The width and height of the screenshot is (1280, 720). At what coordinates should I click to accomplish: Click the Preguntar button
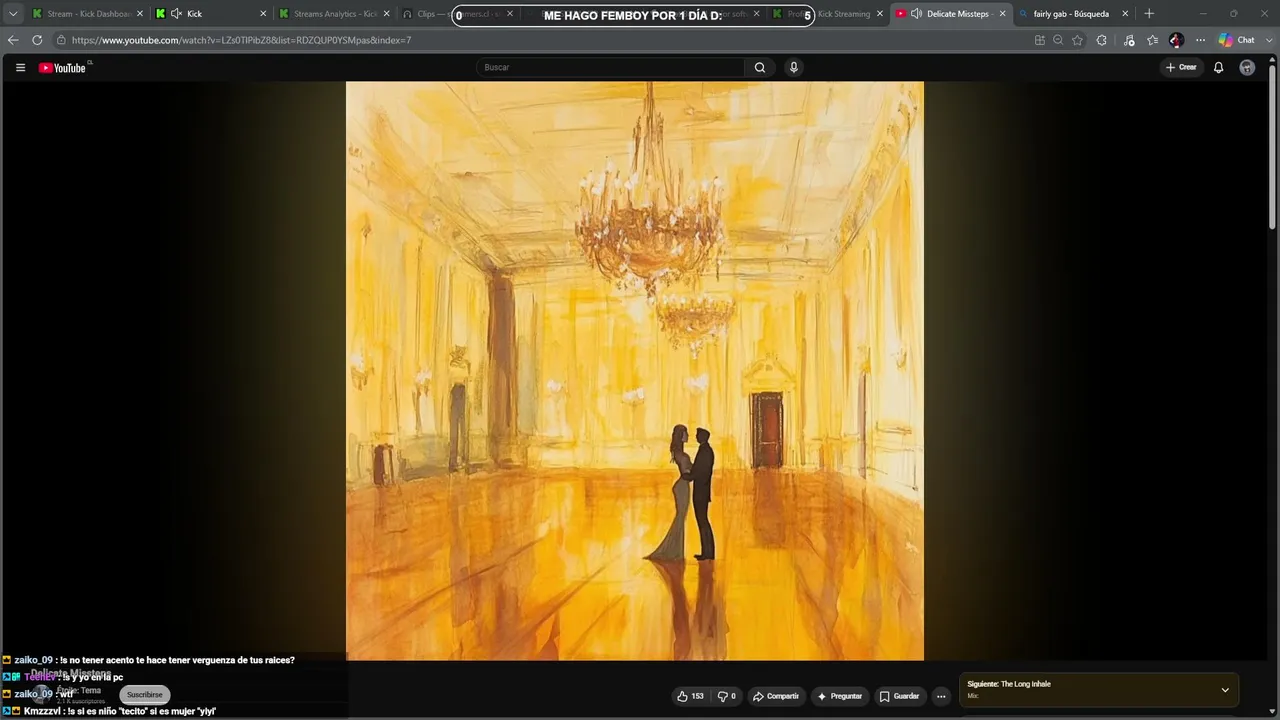(840, 696)
